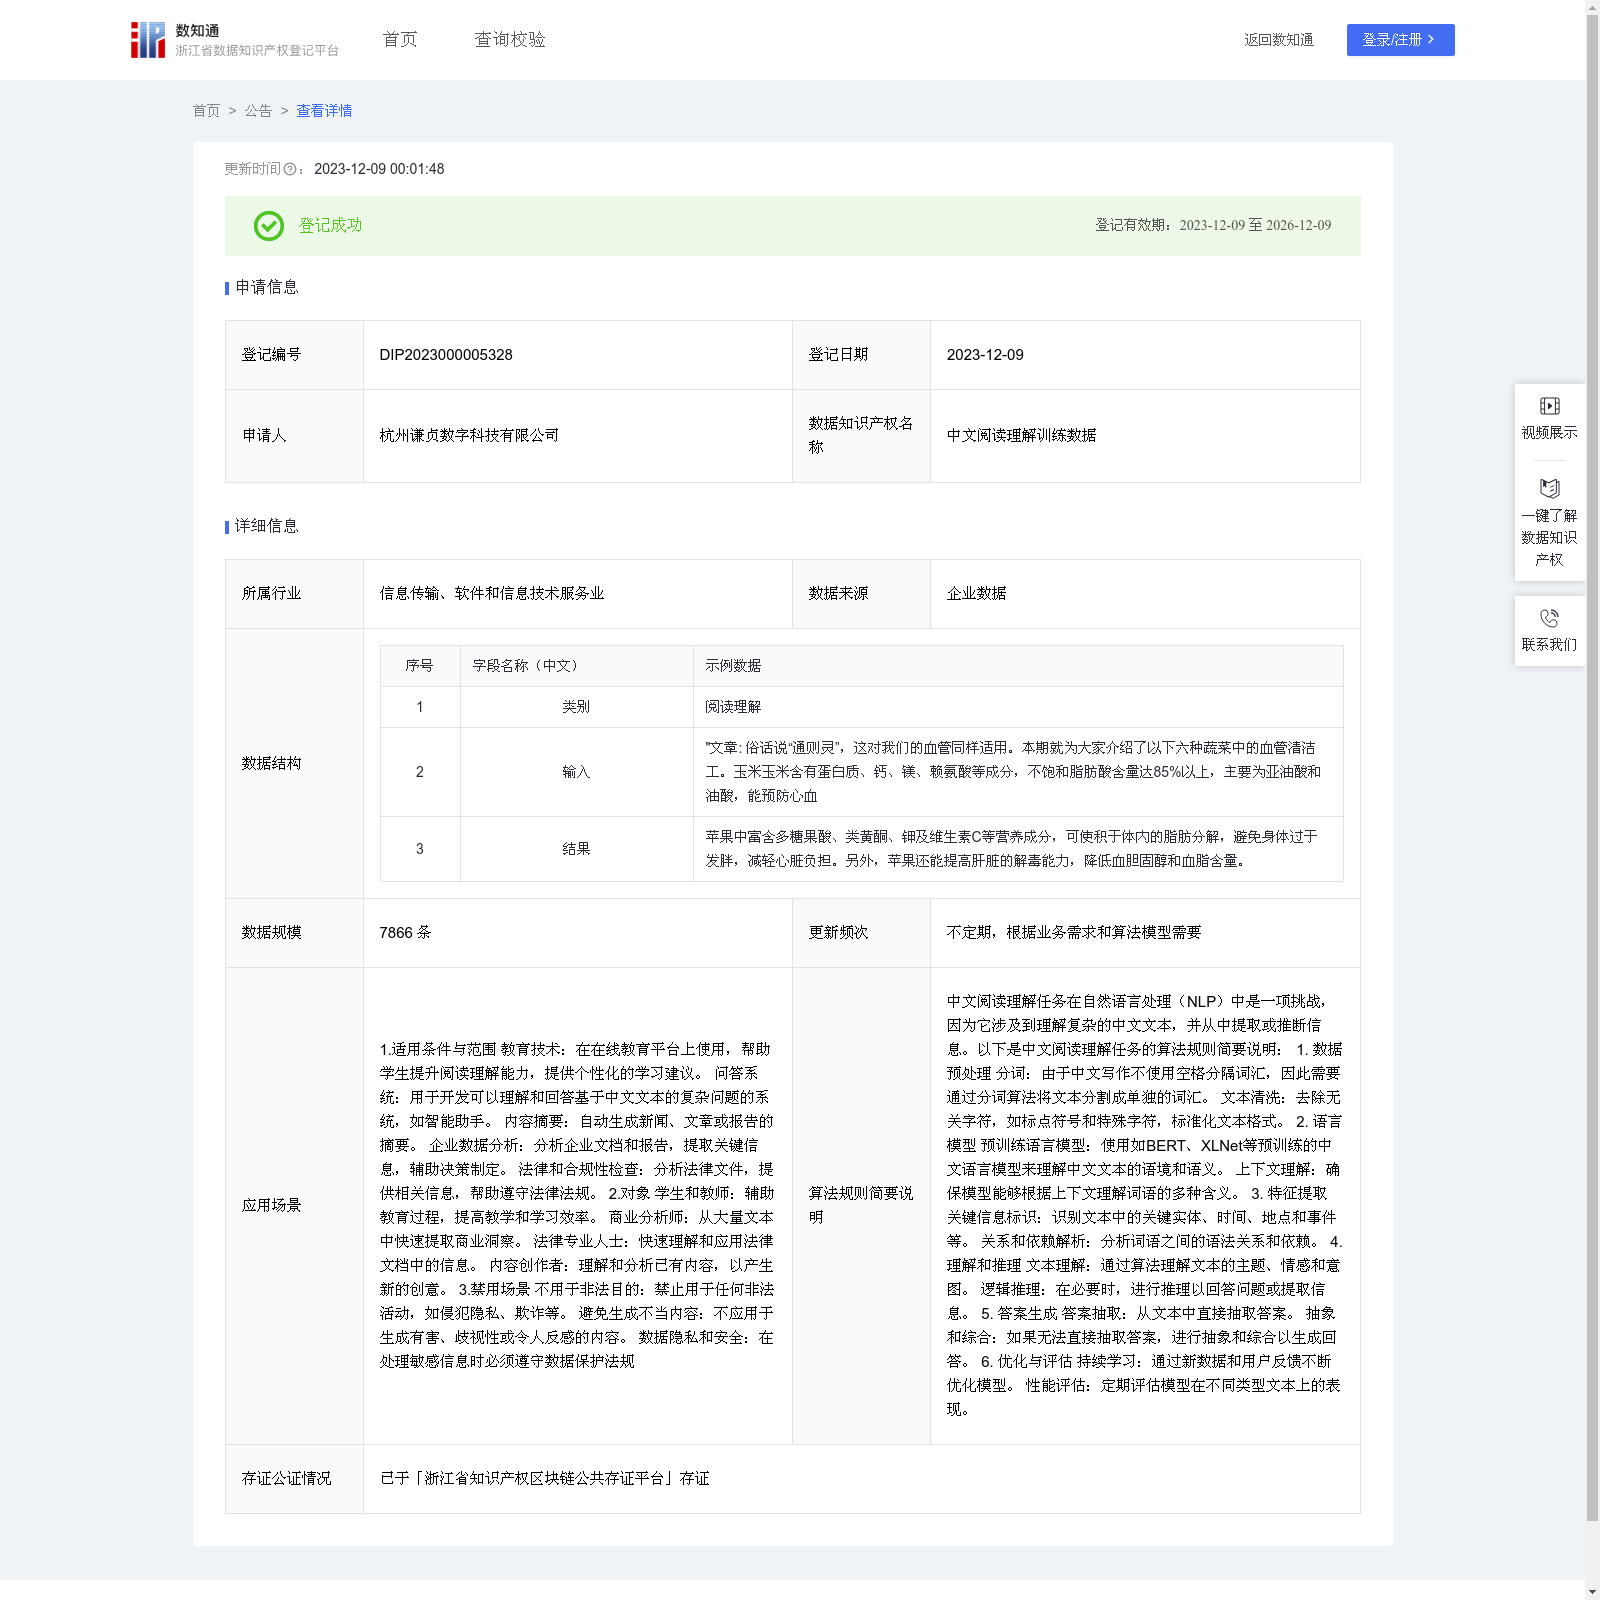Viewport: 1600px width, 1600px height.
Task: Click the scrollbar down arrow
Action: click(x=1592, y=1591)
